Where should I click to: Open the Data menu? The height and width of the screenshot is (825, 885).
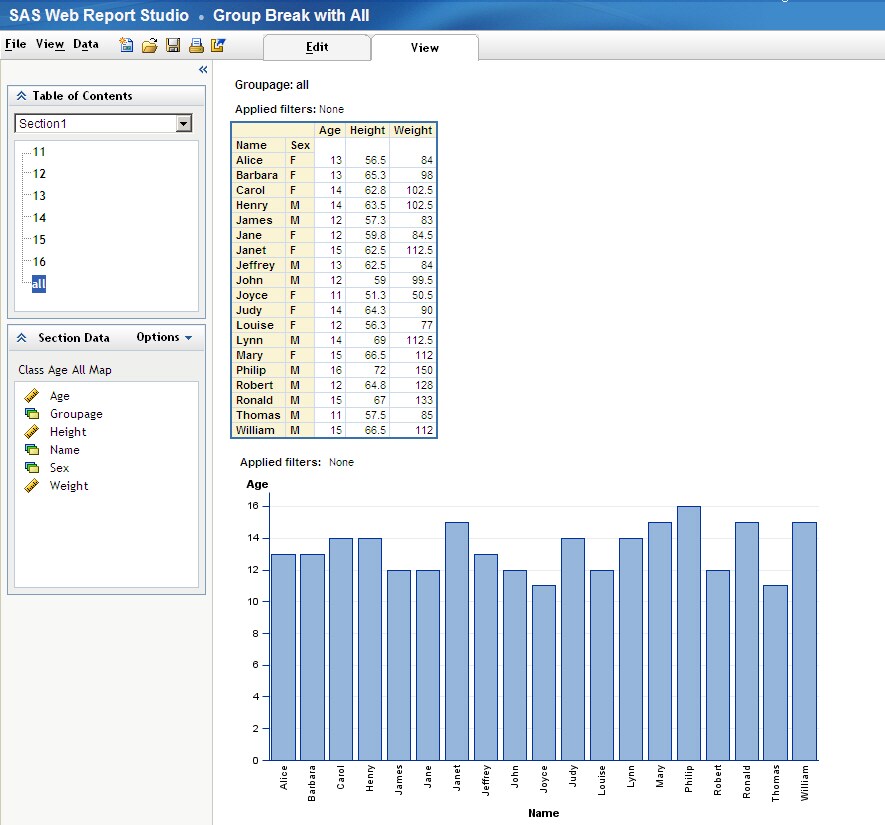pyautogui.click(x=86, y=44)
